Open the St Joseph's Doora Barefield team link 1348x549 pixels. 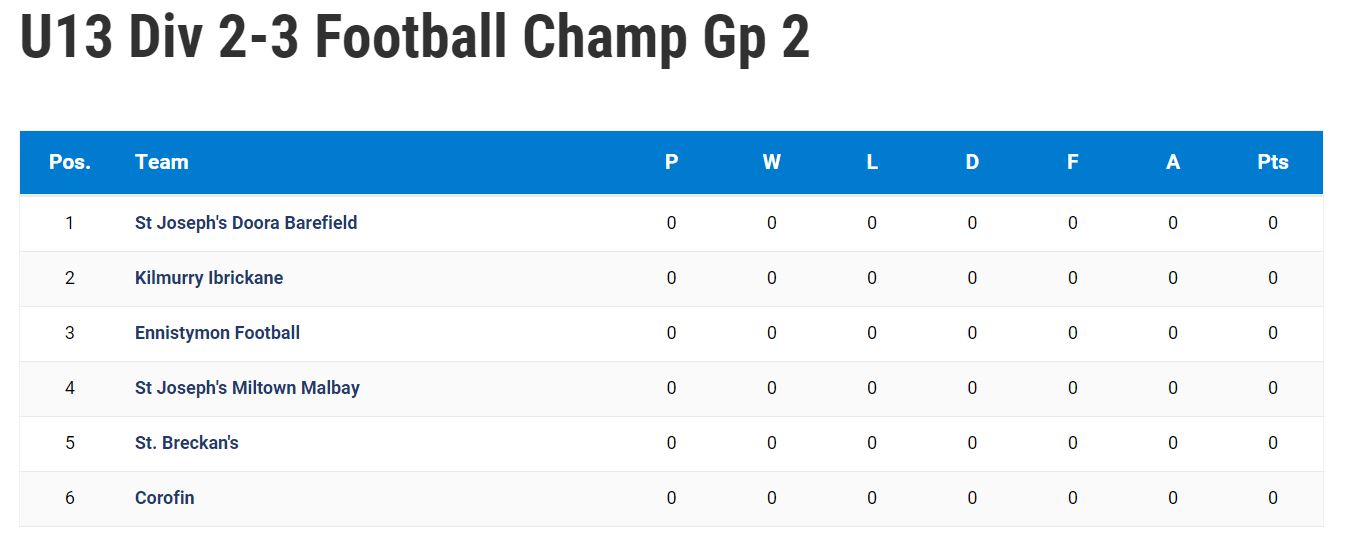pyautogui.click(x=246, y=223)
